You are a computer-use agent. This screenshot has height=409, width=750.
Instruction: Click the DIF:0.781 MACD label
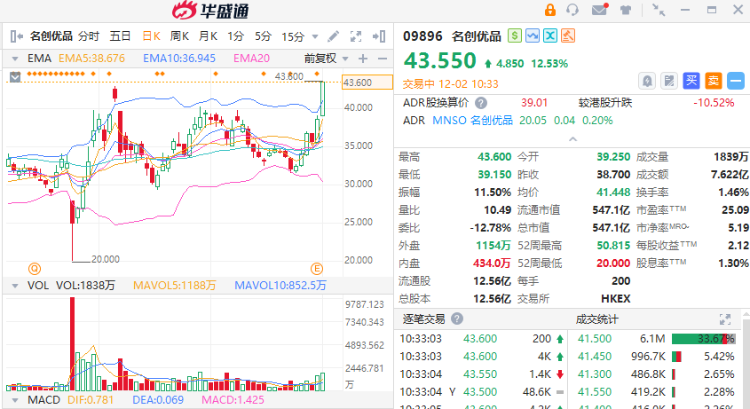(x=90, y=400)
